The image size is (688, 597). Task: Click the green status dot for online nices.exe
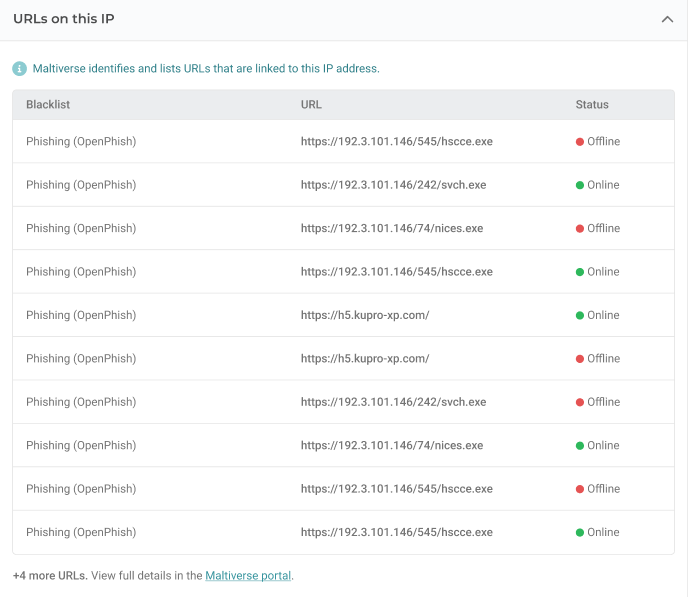click(580, 446)
